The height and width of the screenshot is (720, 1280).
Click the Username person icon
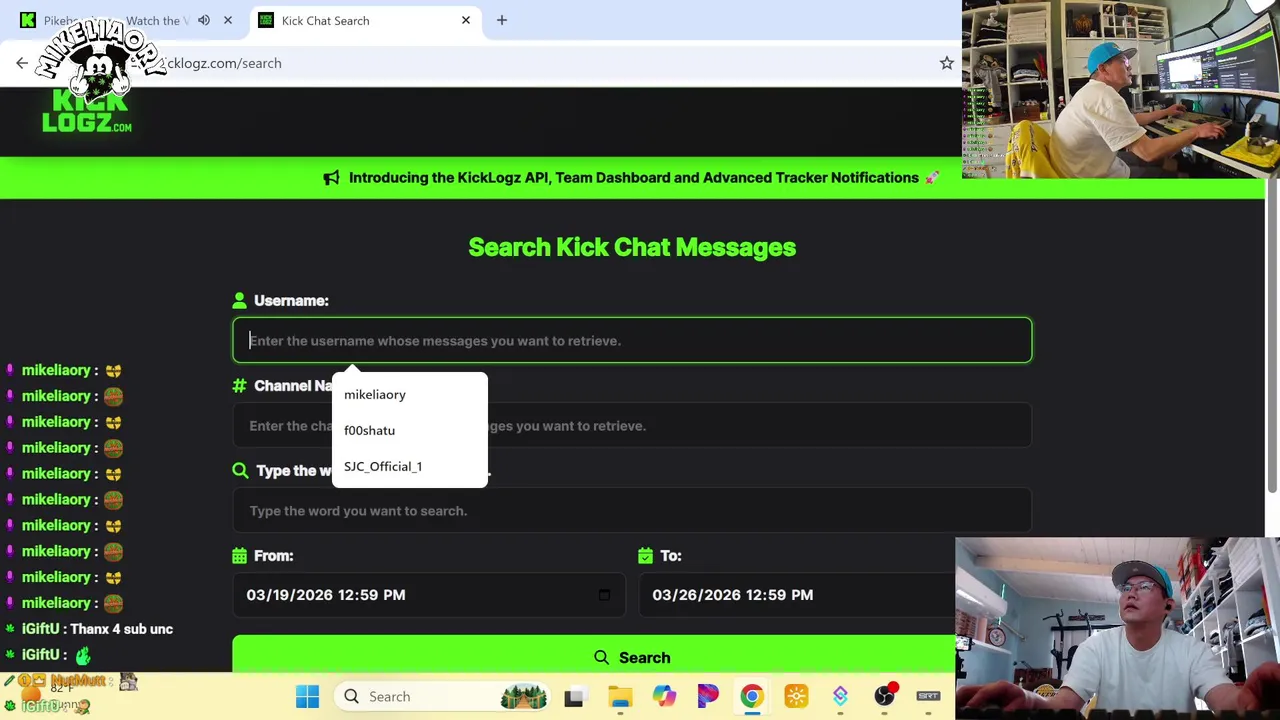point(239,300)
